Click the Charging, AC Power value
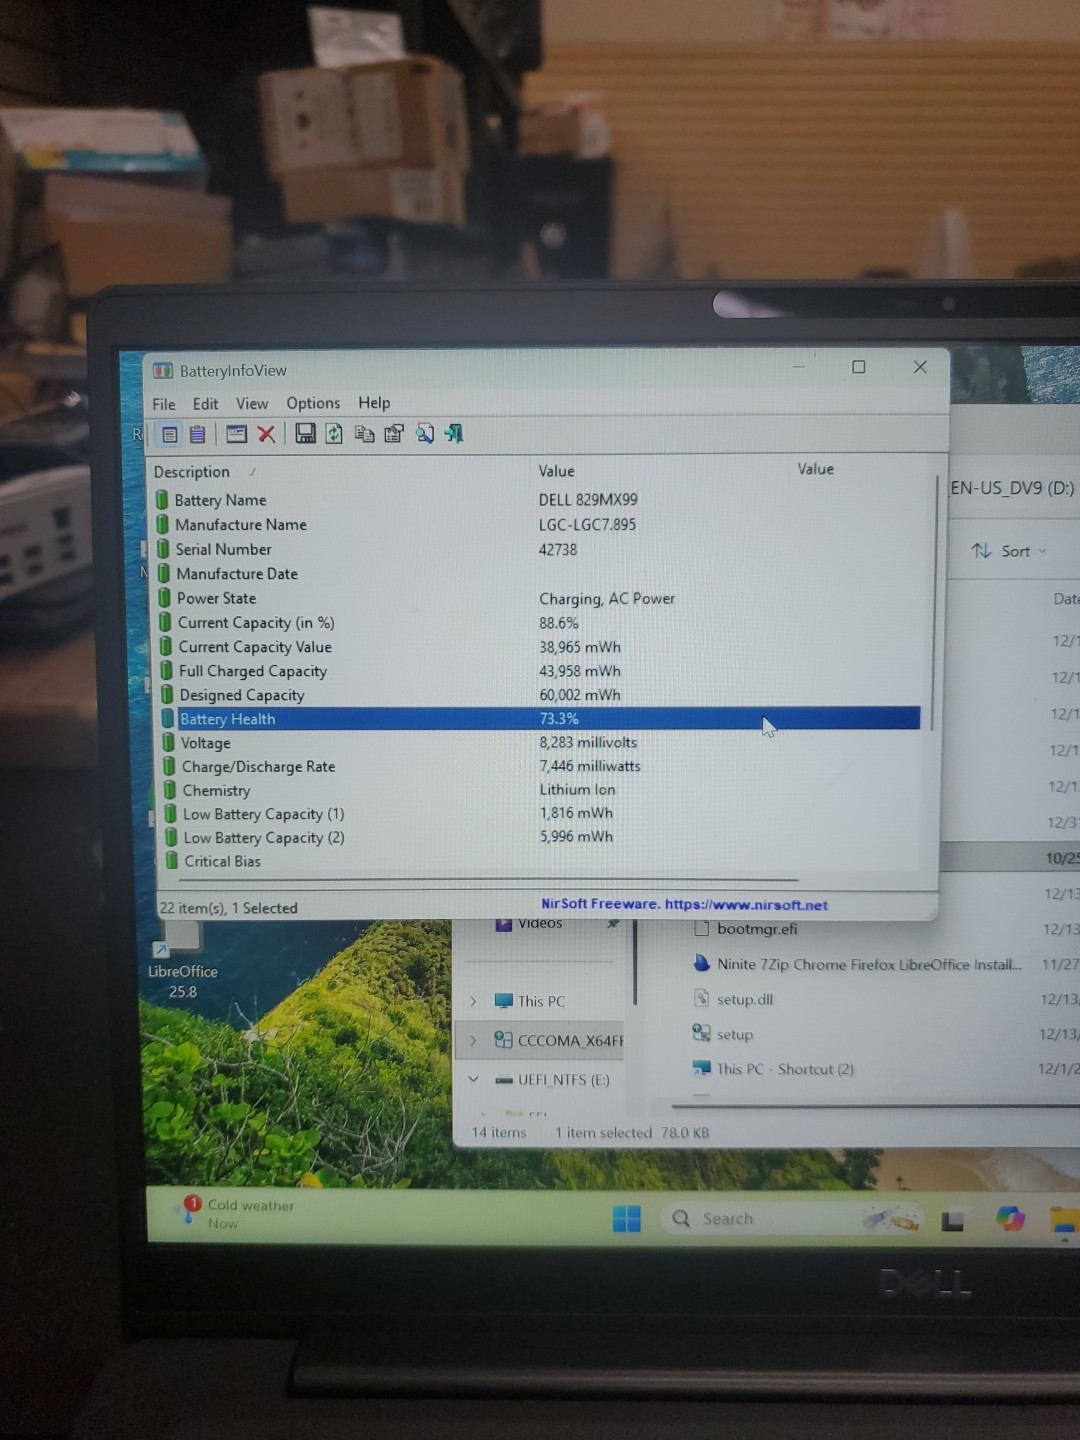 [607, 599]
